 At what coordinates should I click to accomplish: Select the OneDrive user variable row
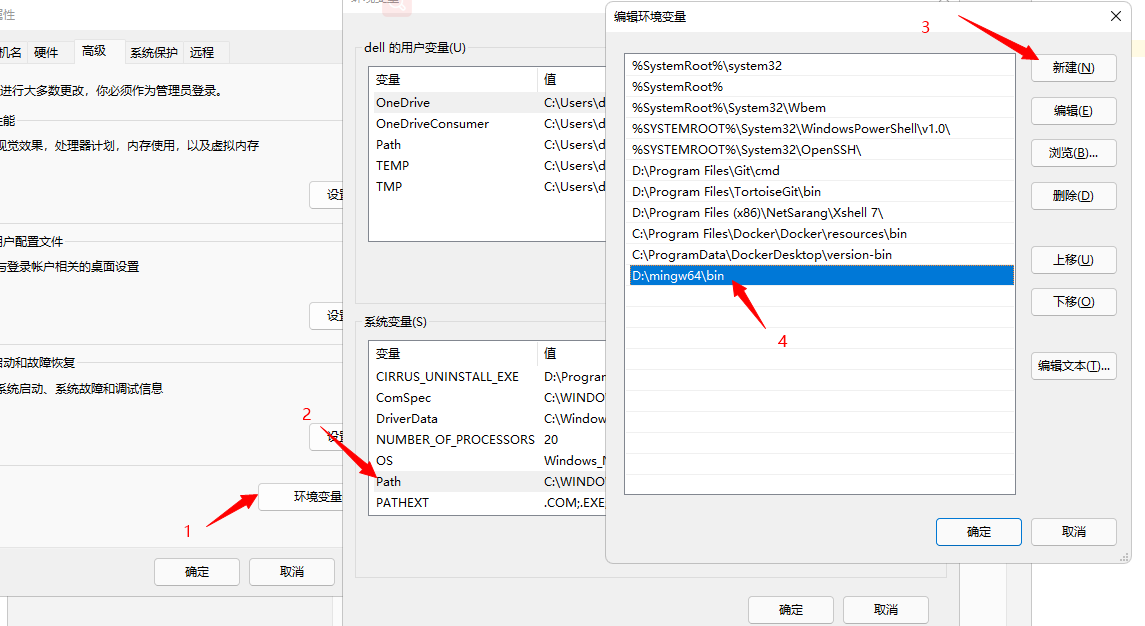403,102
